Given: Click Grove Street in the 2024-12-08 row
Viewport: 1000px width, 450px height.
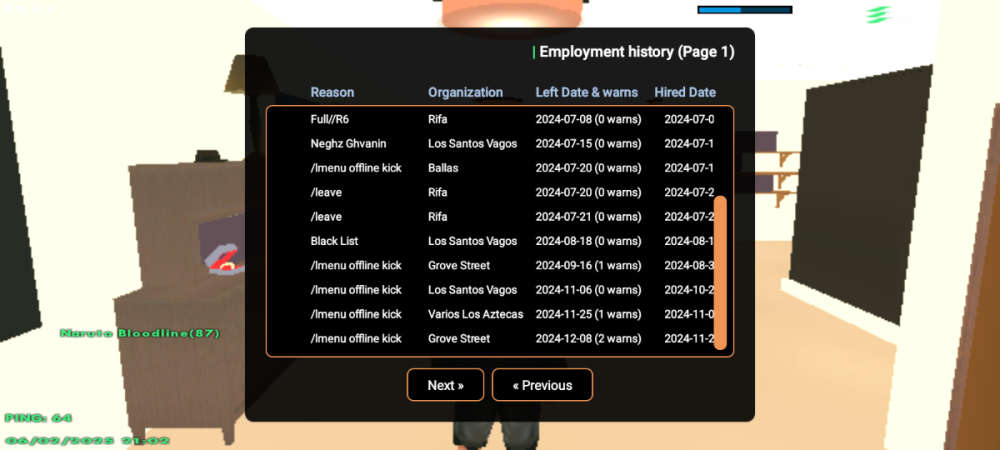Looking at the screenshot, I should [x=459, y=338].
